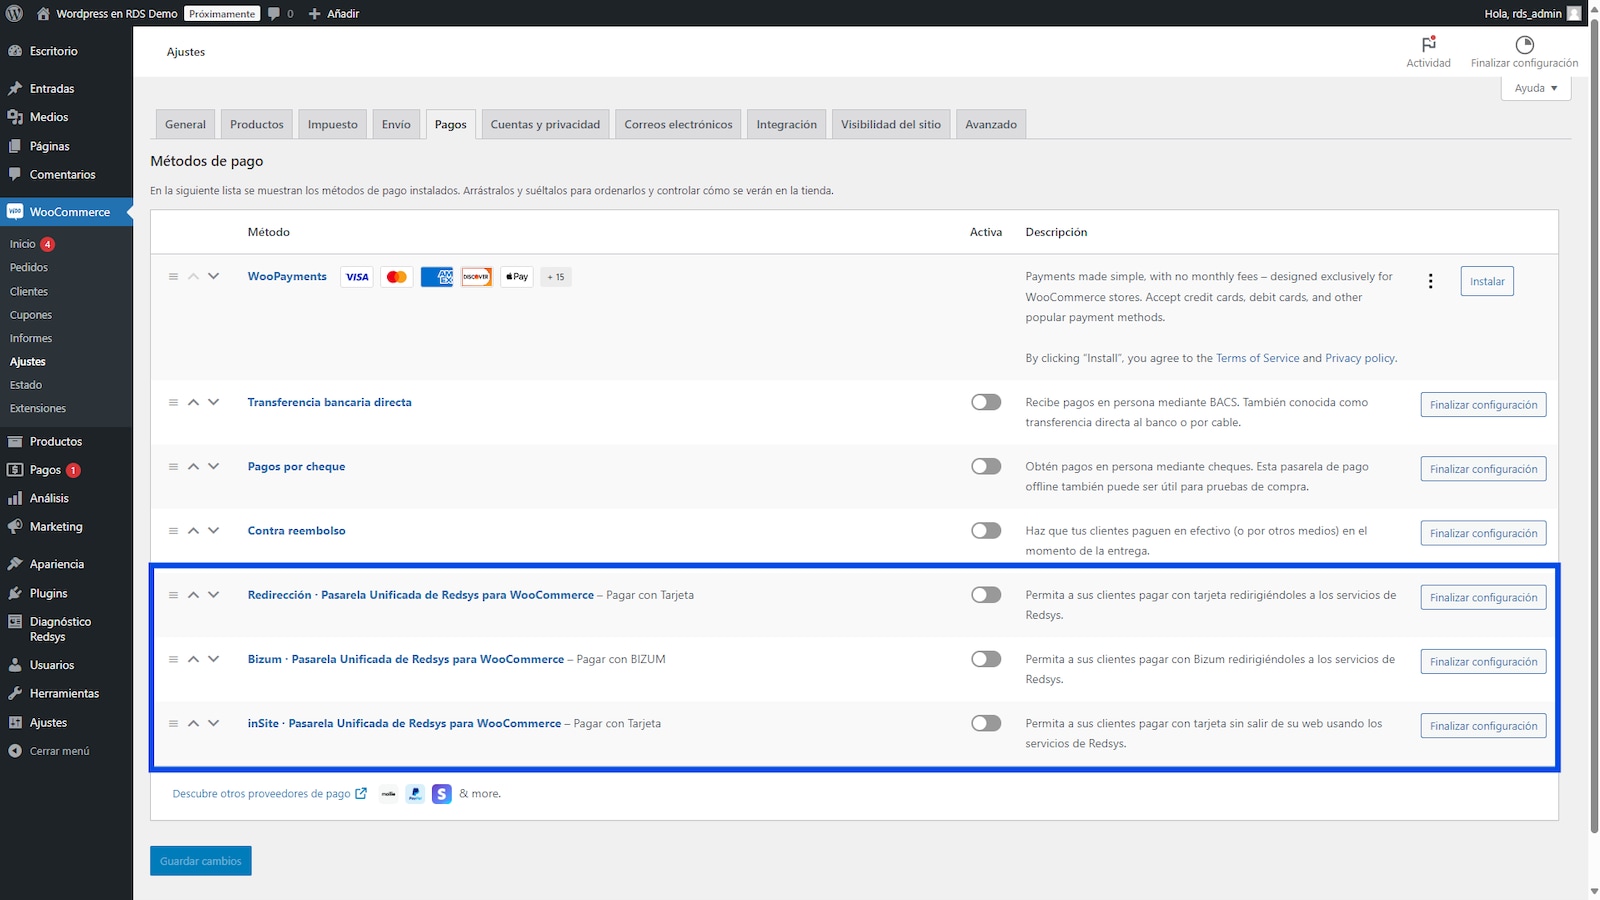Screen dimensions: 1600x900
Task: Open the Pedidos submenu item in WooCommerce
Action: (29, 267)
